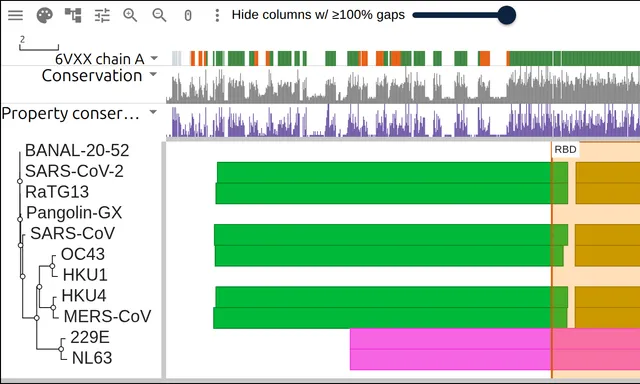640x384 pixels.
Task: Select the SARS-CoV sequence label
Action: [x=73, y=233]
